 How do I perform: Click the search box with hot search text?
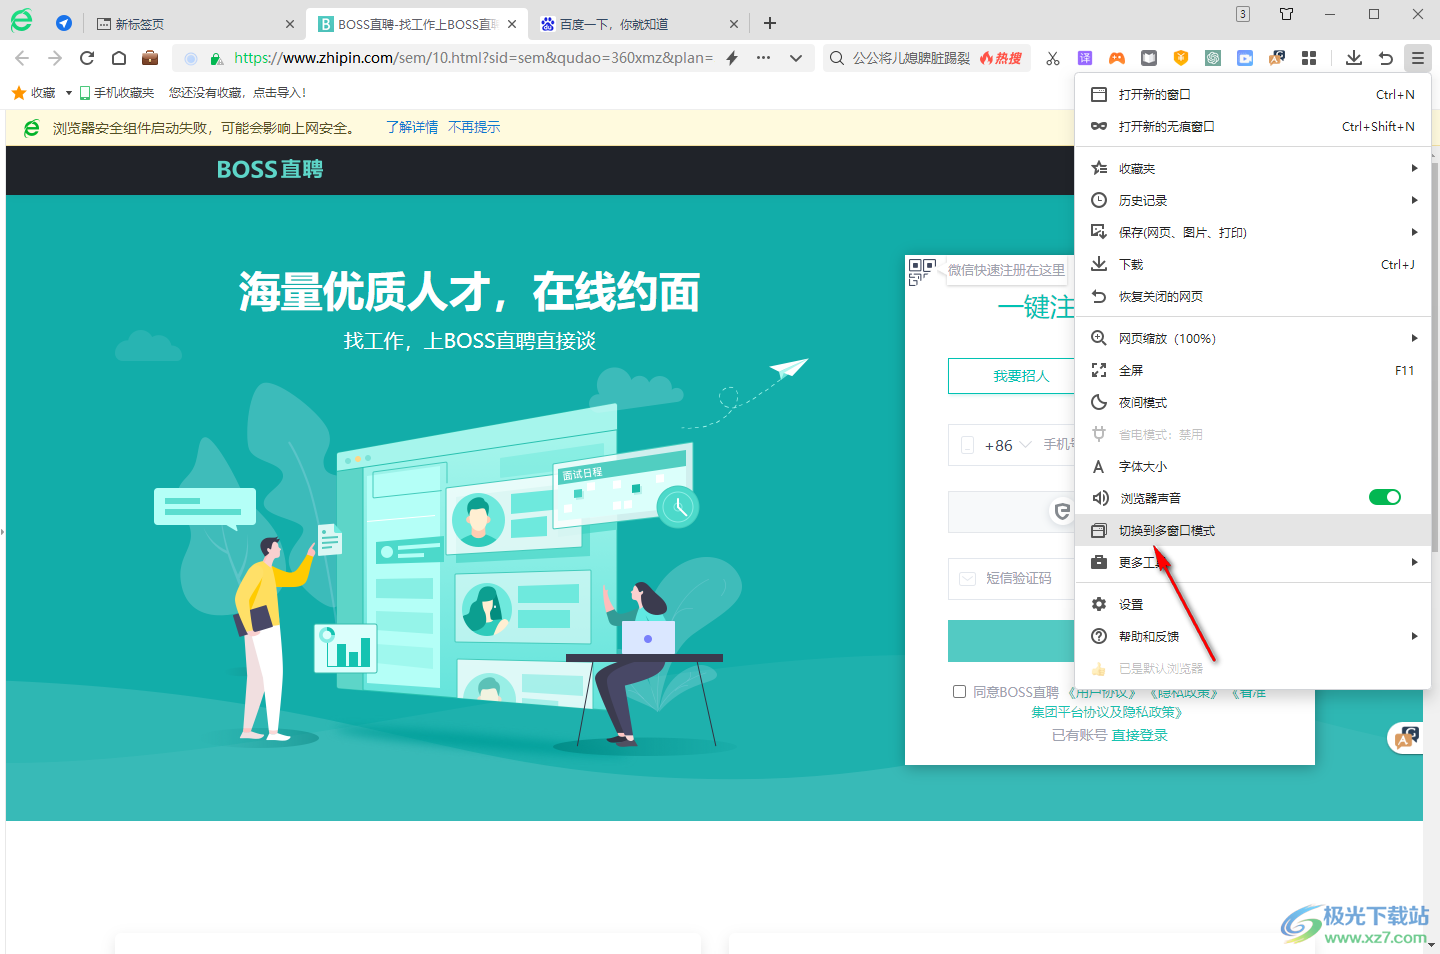click(x=927, y=58)
